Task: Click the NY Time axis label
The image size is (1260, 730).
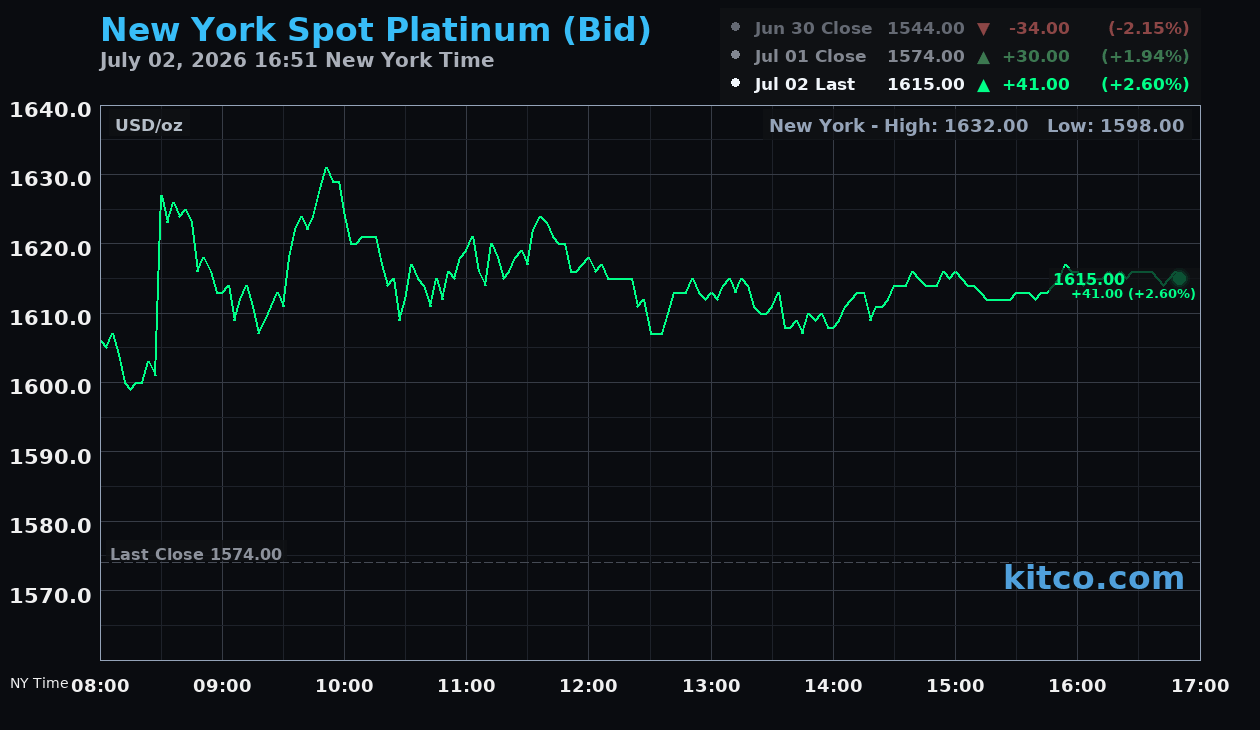Action: 39,683
